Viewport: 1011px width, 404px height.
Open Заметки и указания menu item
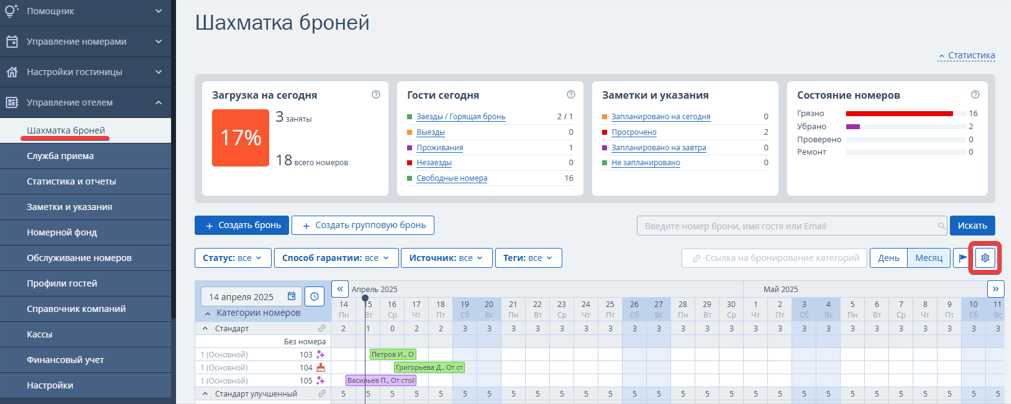tap(85, 207)
